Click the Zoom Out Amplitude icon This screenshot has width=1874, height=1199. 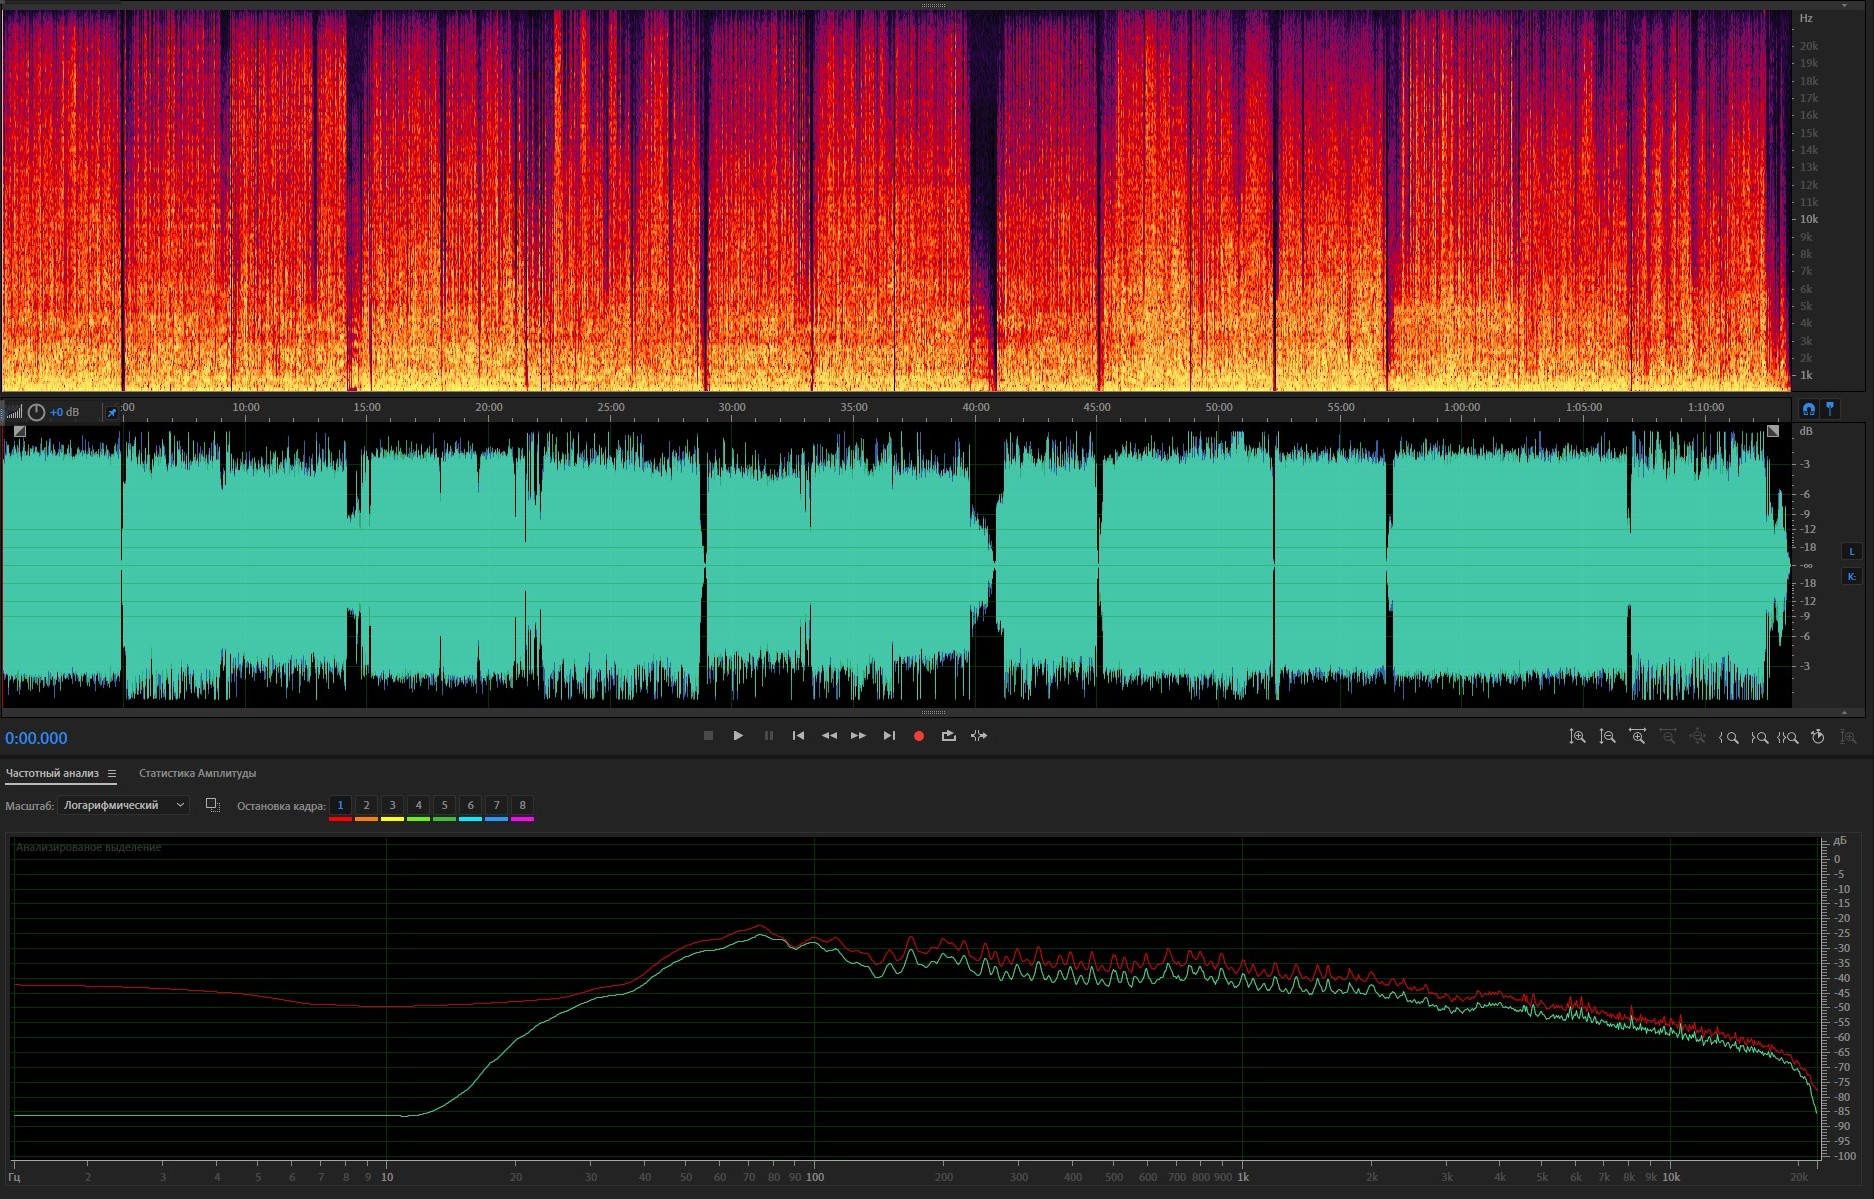(1607, 737)
